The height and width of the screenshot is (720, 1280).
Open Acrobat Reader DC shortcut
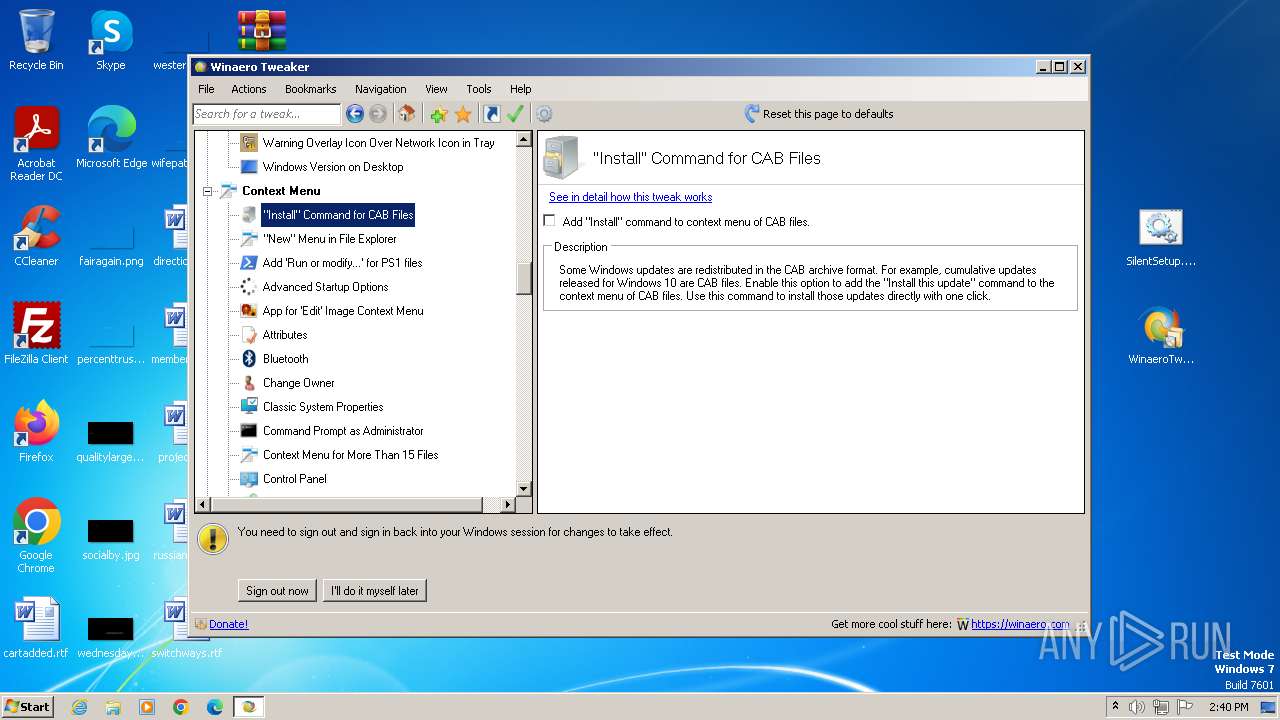[x=36, y=144]
